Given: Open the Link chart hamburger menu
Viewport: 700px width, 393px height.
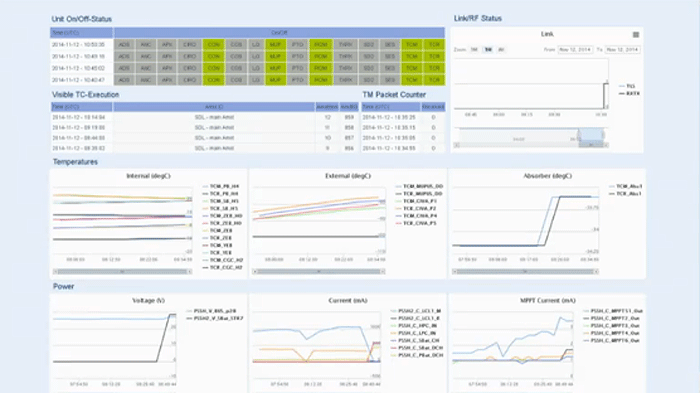Looking at the screenshot, I should tap(636, 34).
